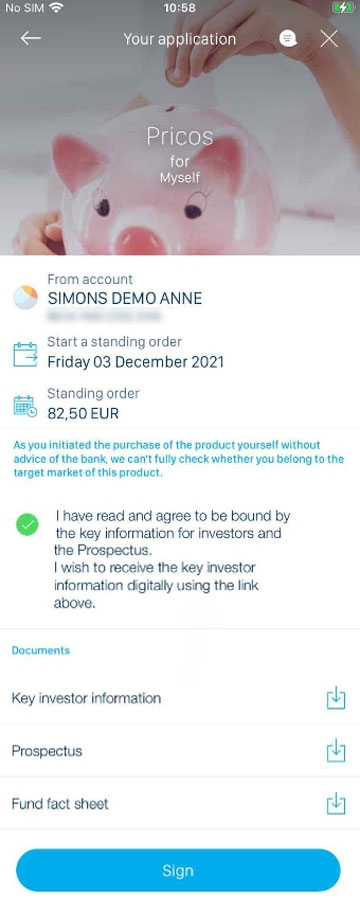Download Key investor information document
This screenshot has height=911, width=360.
(x=336, y=698)
